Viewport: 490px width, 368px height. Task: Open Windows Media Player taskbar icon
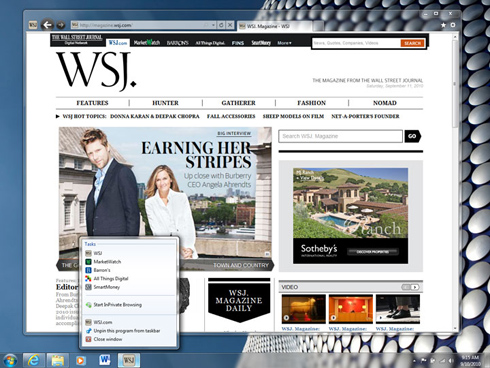(x=80, y=360)
